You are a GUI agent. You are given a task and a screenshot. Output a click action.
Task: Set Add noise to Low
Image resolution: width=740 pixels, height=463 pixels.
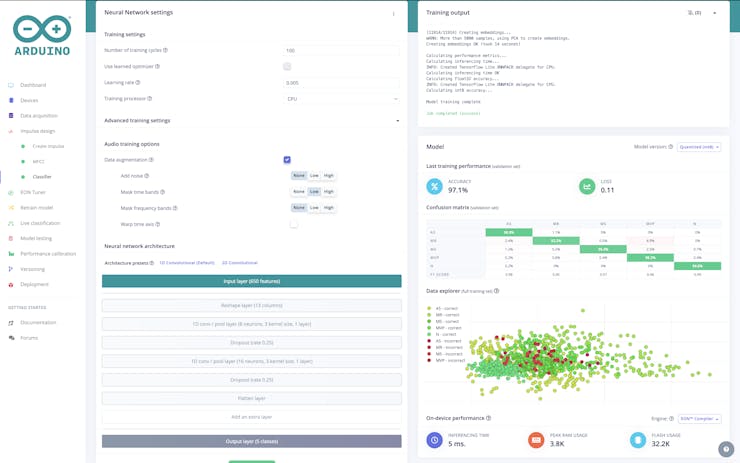314,176
